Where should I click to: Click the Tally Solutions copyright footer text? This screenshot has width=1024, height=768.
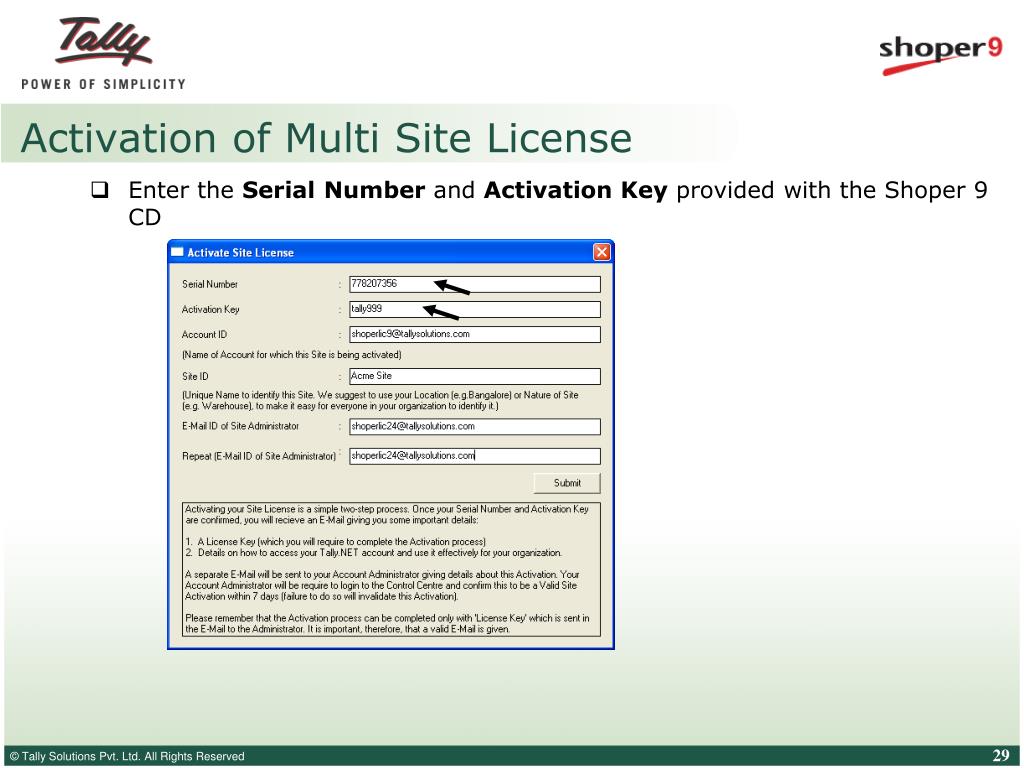click(127, 756)
